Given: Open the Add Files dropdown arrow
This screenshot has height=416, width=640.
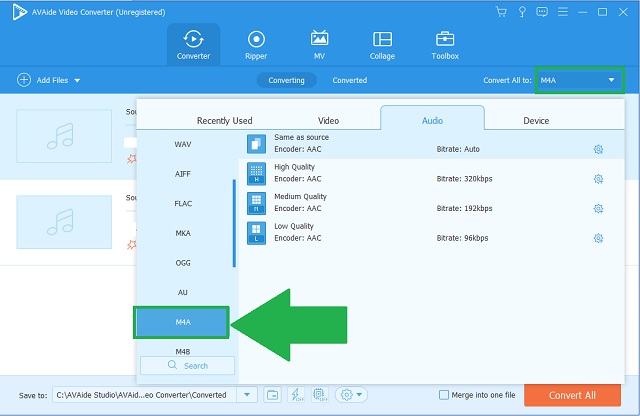Looking at the screenshot, I should (x=77, y=80).
